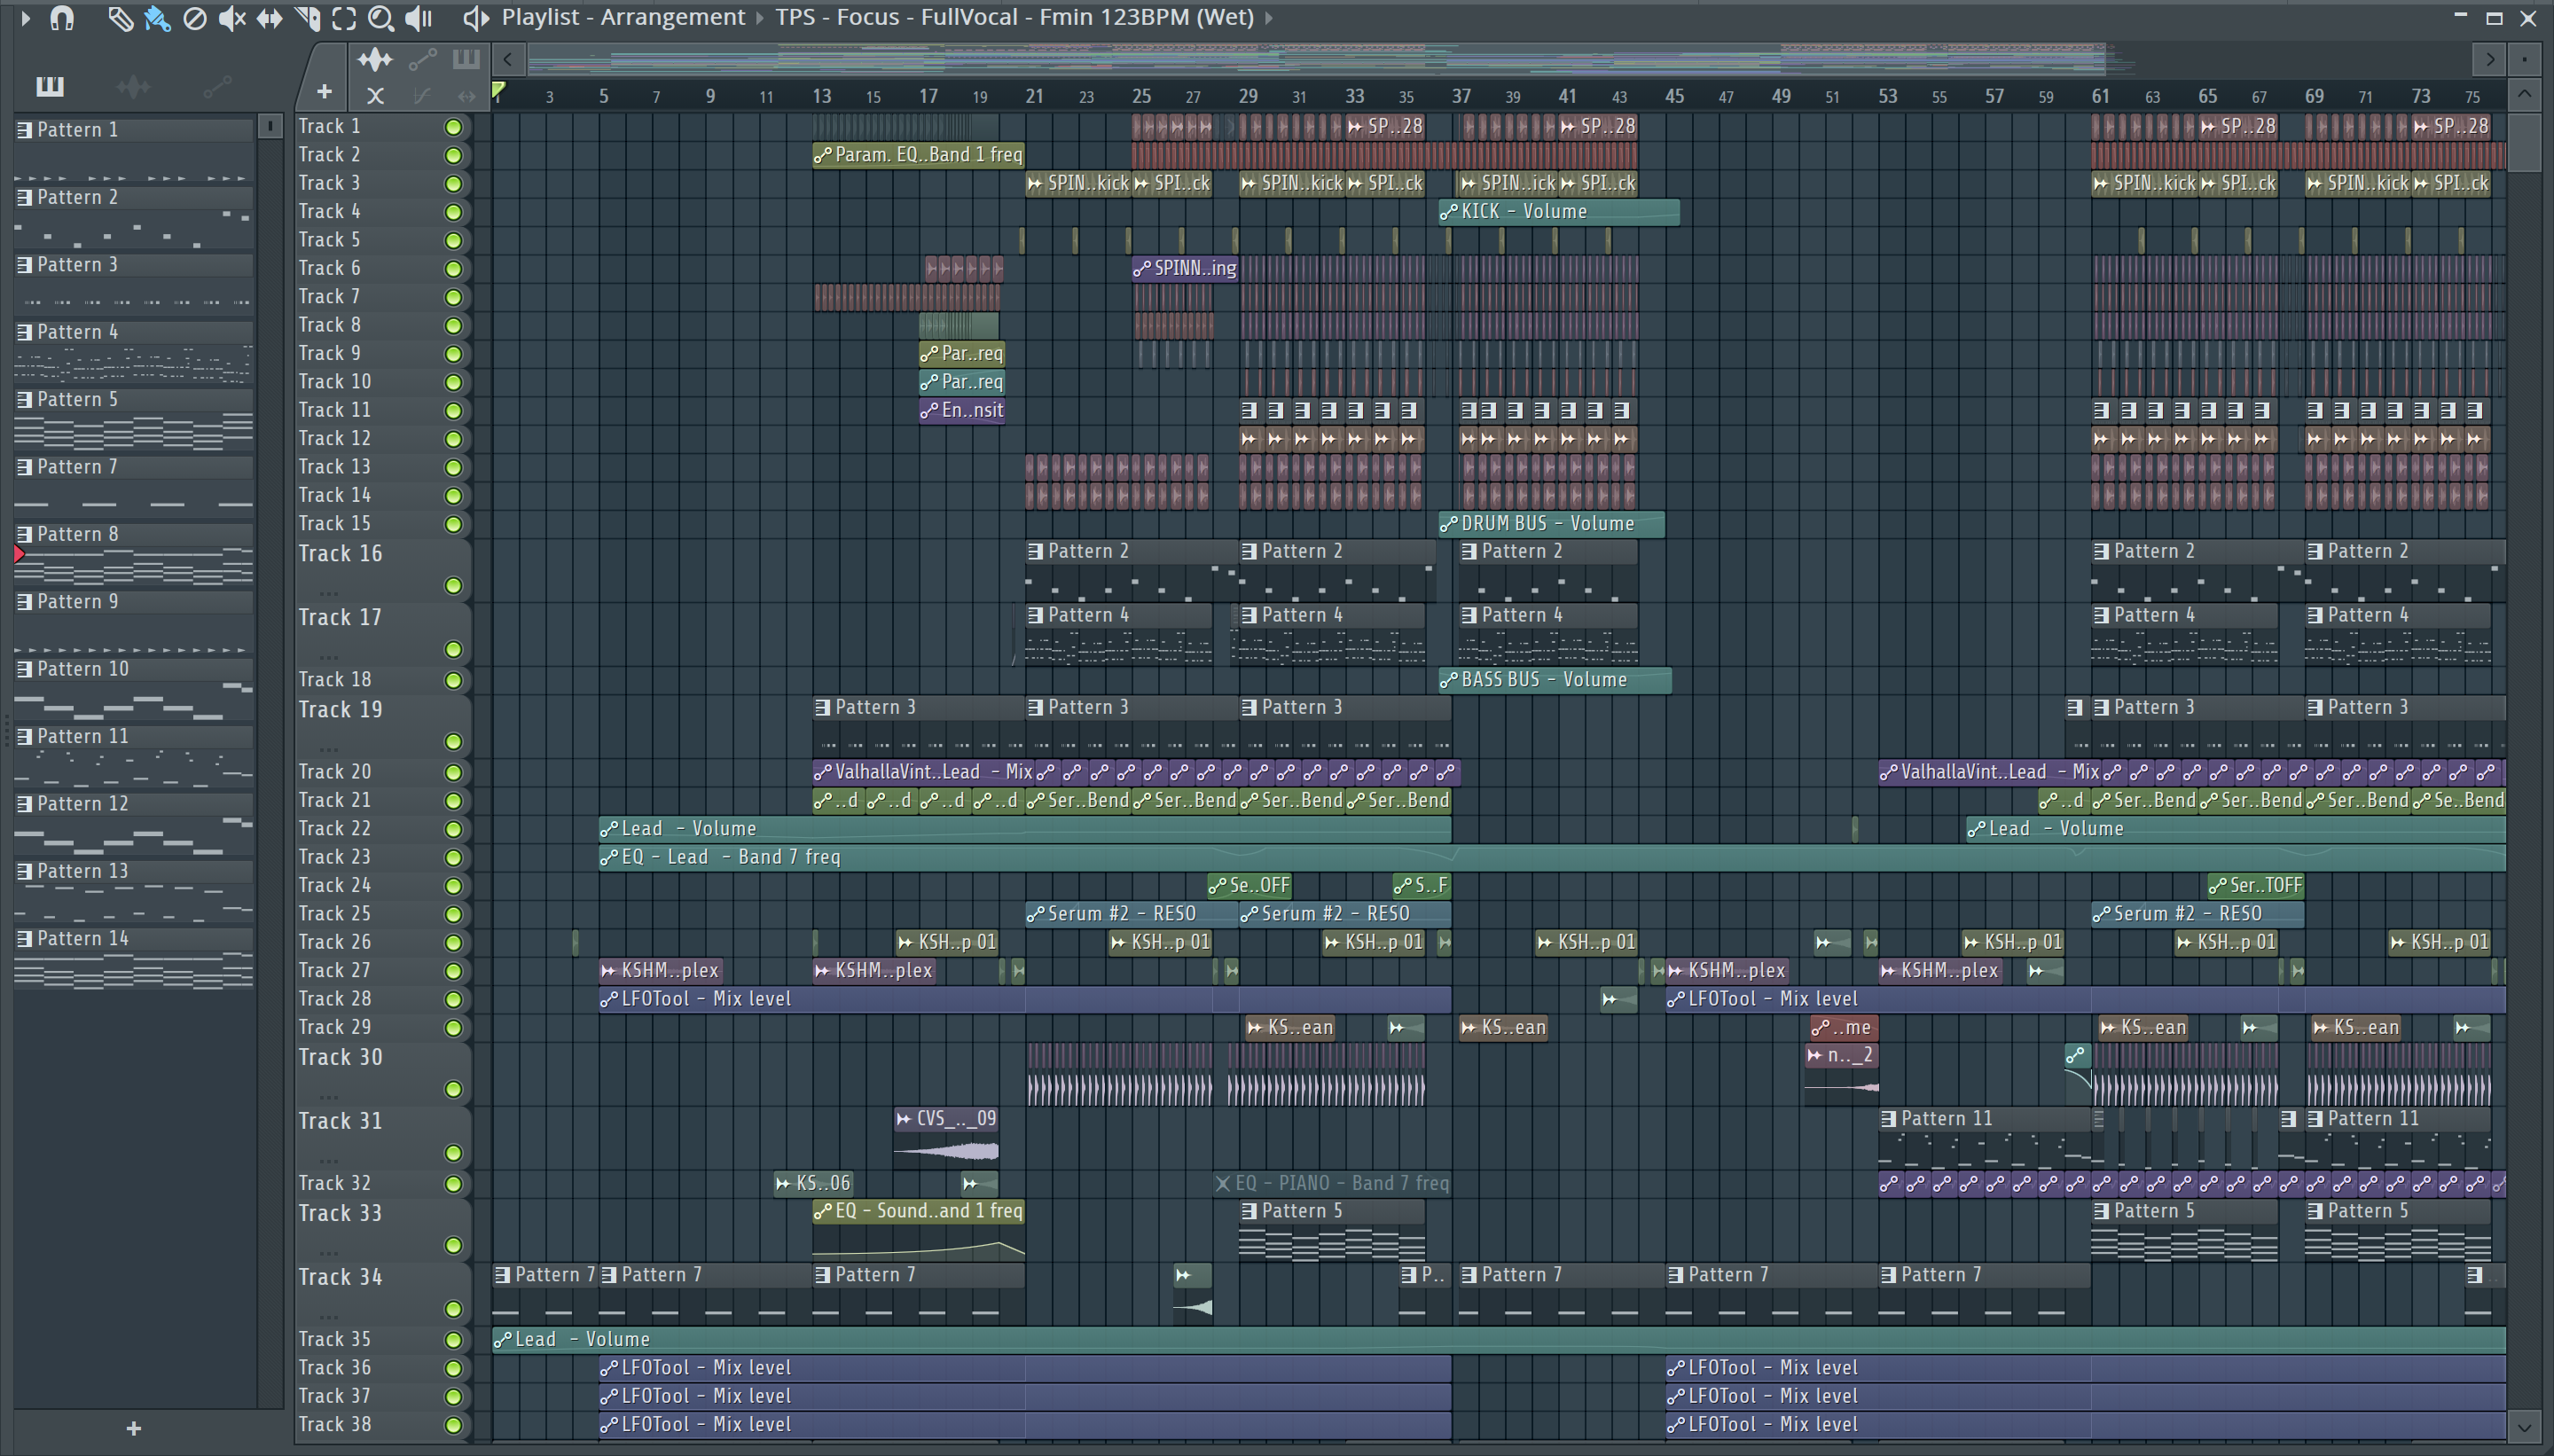Click the Track 19 header label
The width and height of the screenshot is (2554, 1456).
[x=341, y=710]
